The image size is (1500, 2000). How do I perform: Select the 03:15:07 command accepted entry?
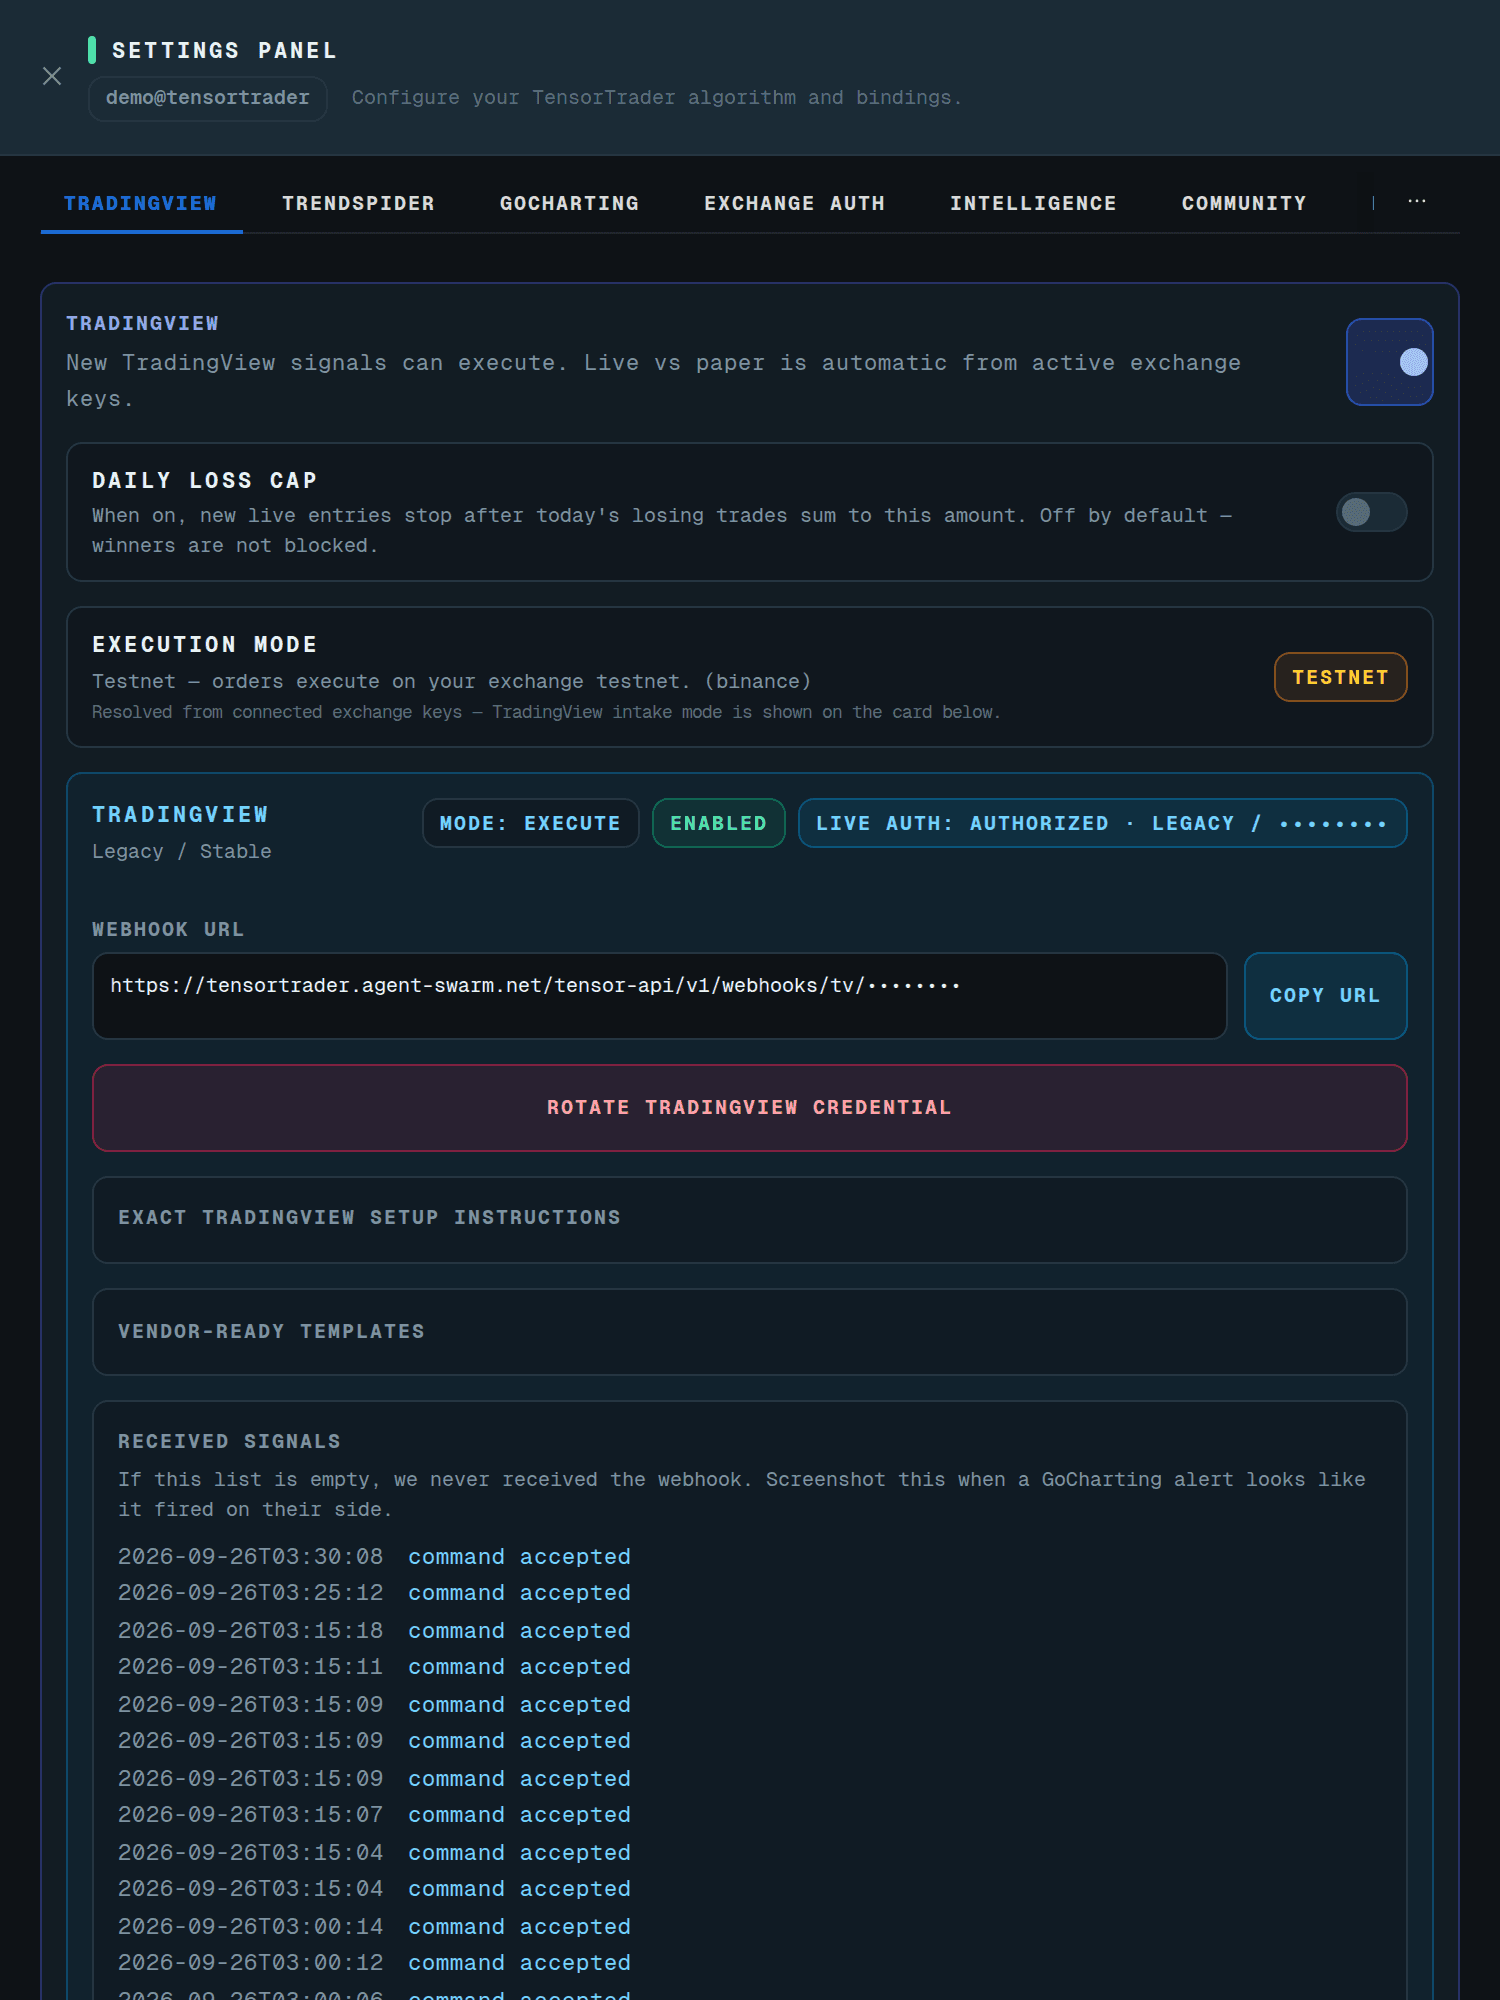coord(374,1815)
